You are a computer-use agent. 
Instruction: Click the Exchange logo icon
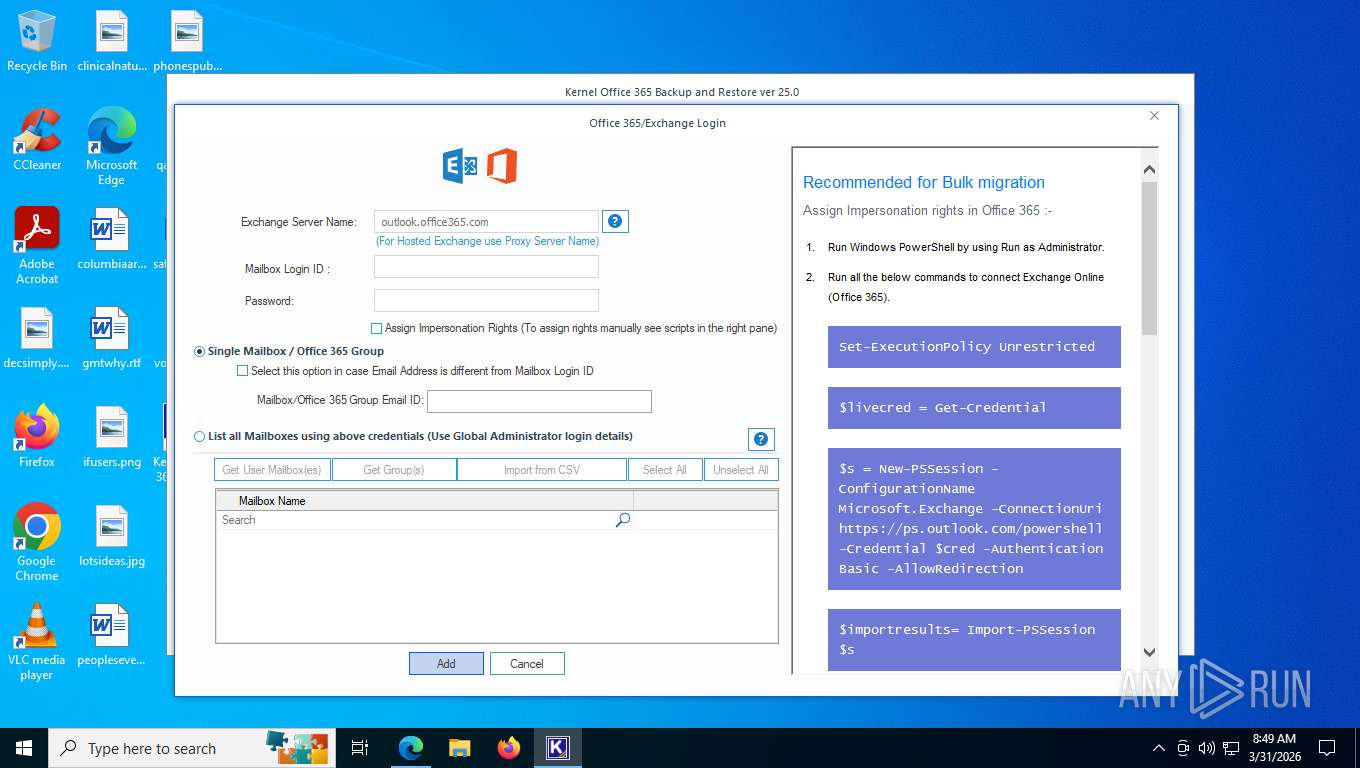[460, 166]
